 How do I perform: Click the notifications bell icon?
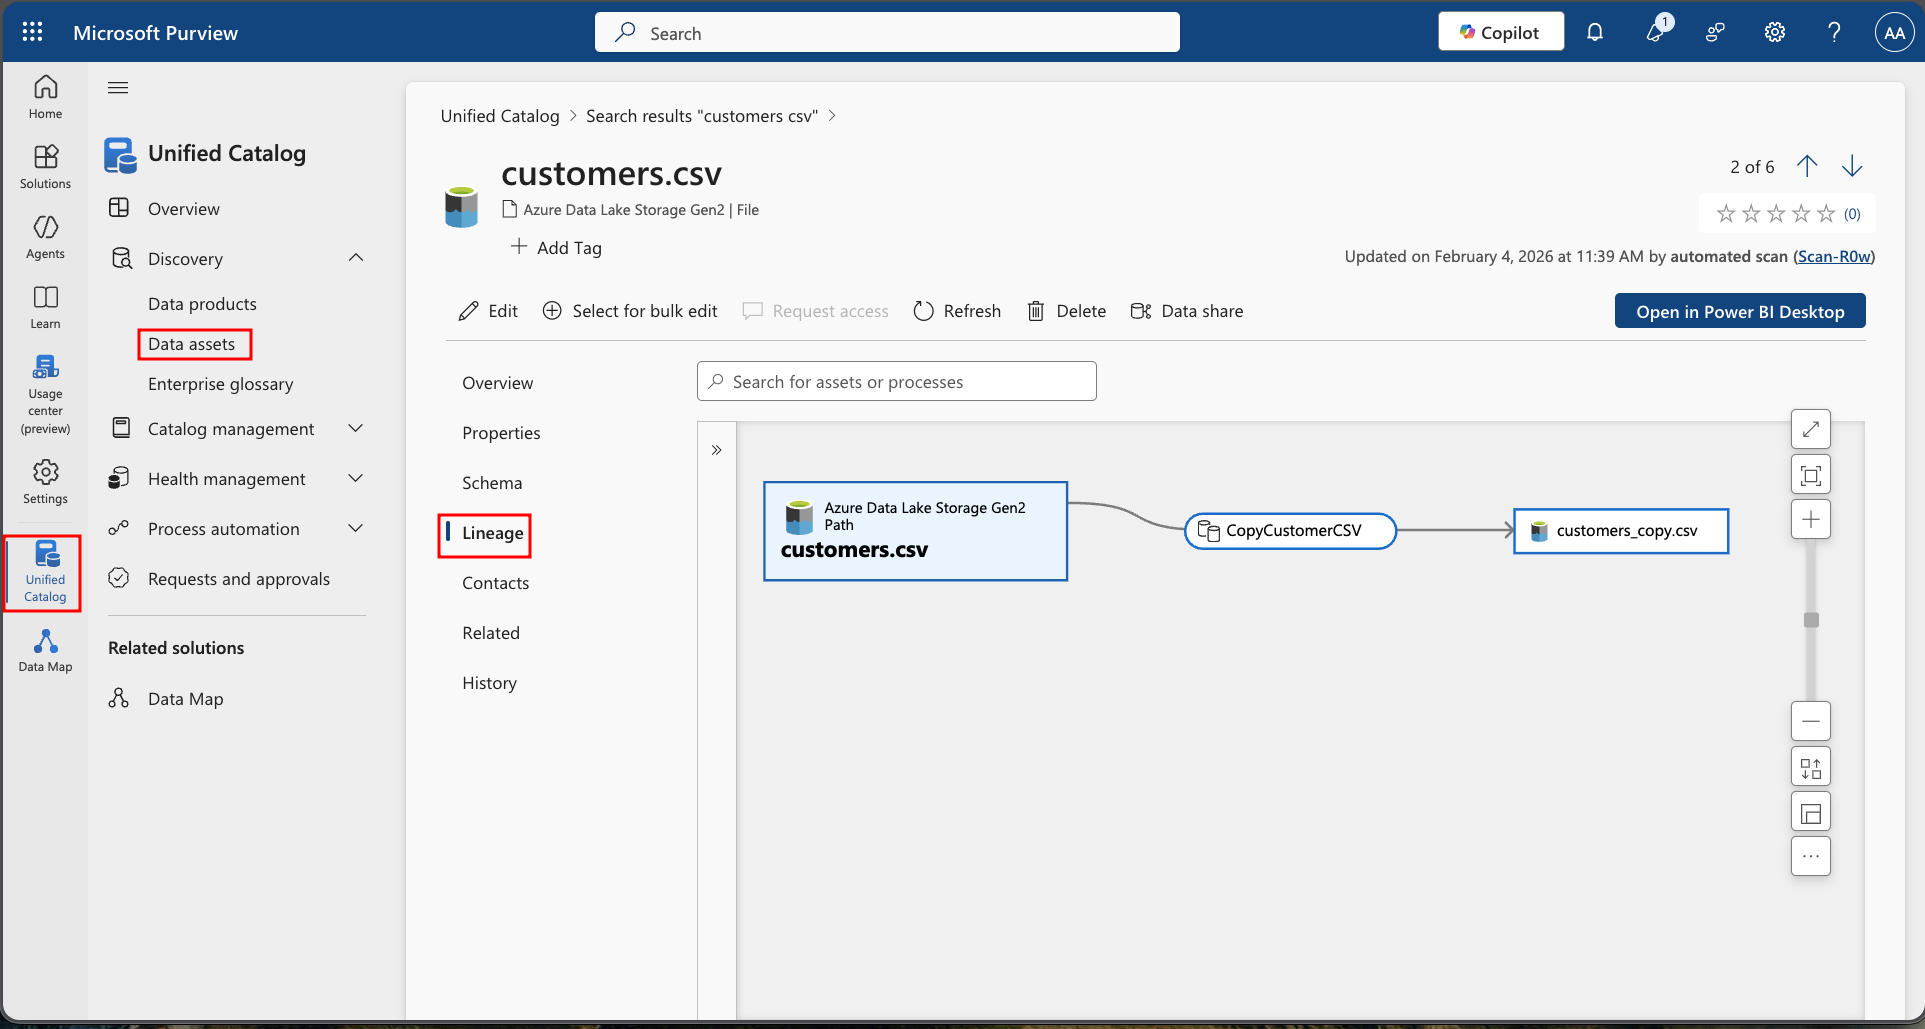pyautogui.click(x=1595, y=32)
